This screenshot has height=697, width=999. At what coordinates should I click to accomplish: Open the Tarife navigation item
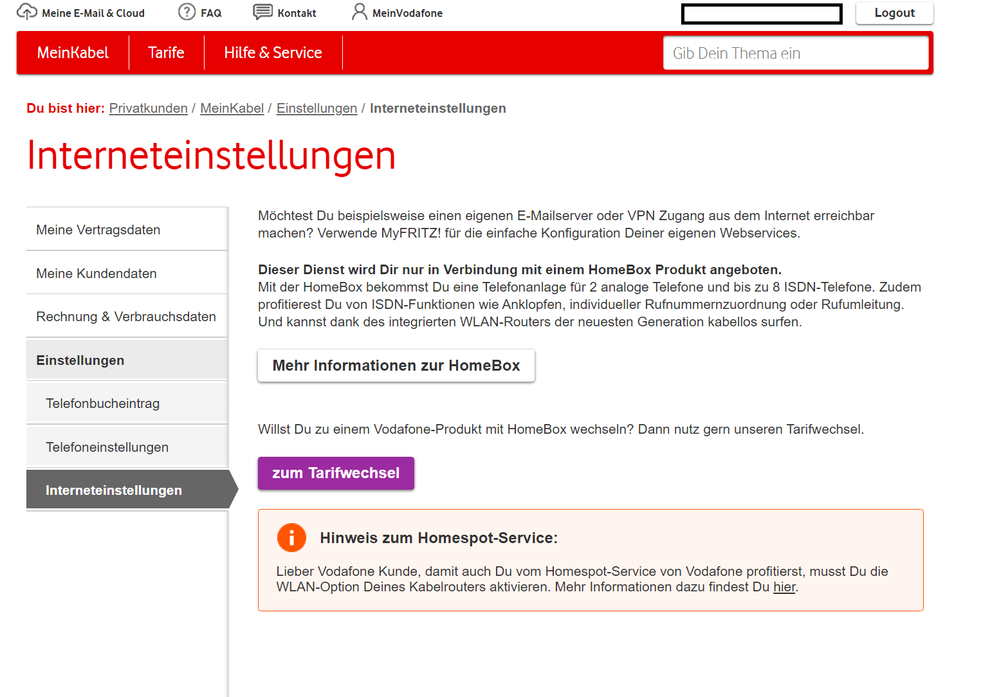pyautogui.click(x=166, y=53)
